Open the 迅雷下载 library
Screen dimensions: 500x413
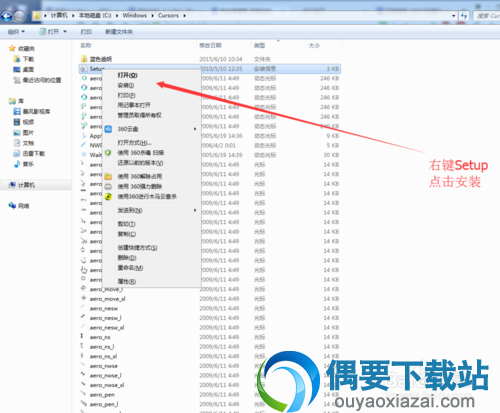click(29, 153)
